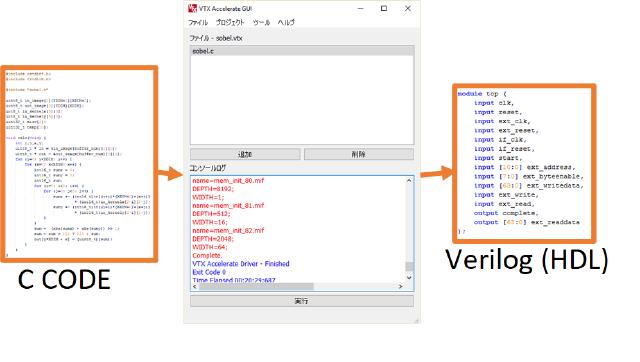Click the コンソールログ label
This screenshot has height=362, width=640.
point(207,168)
